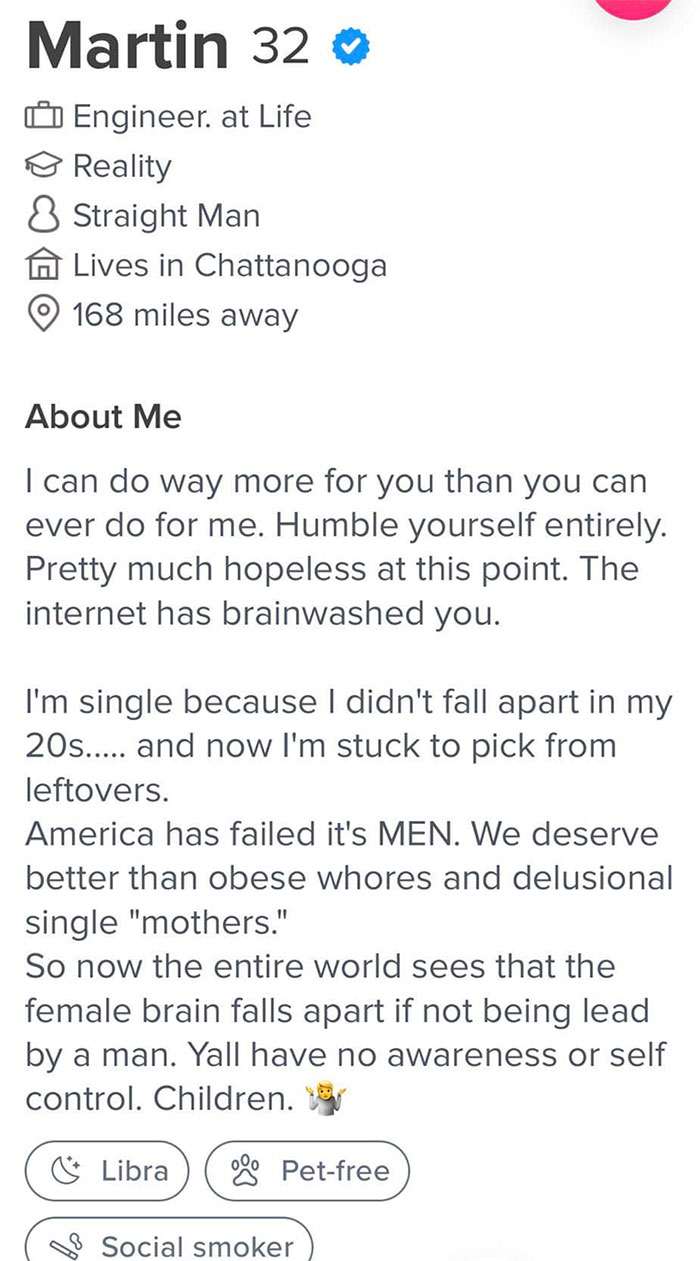Click the blue verified badge icon
The height and width of the screenshot is (1261, 700).
(348, 45)
